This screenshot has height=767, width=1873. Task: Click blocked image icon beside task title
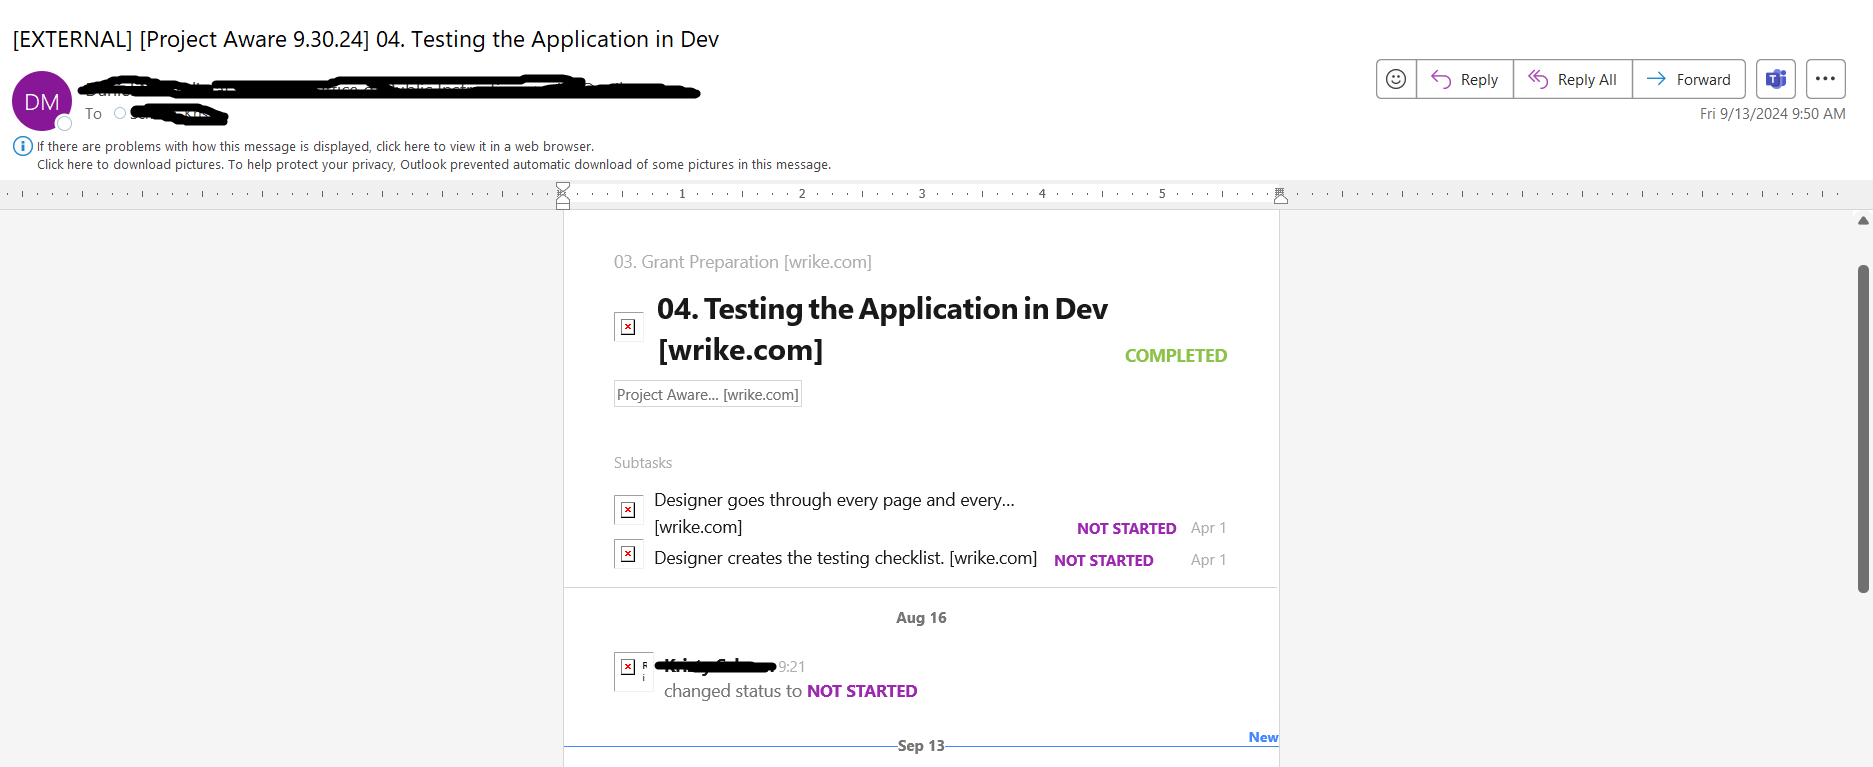click(x=628, y=327)
